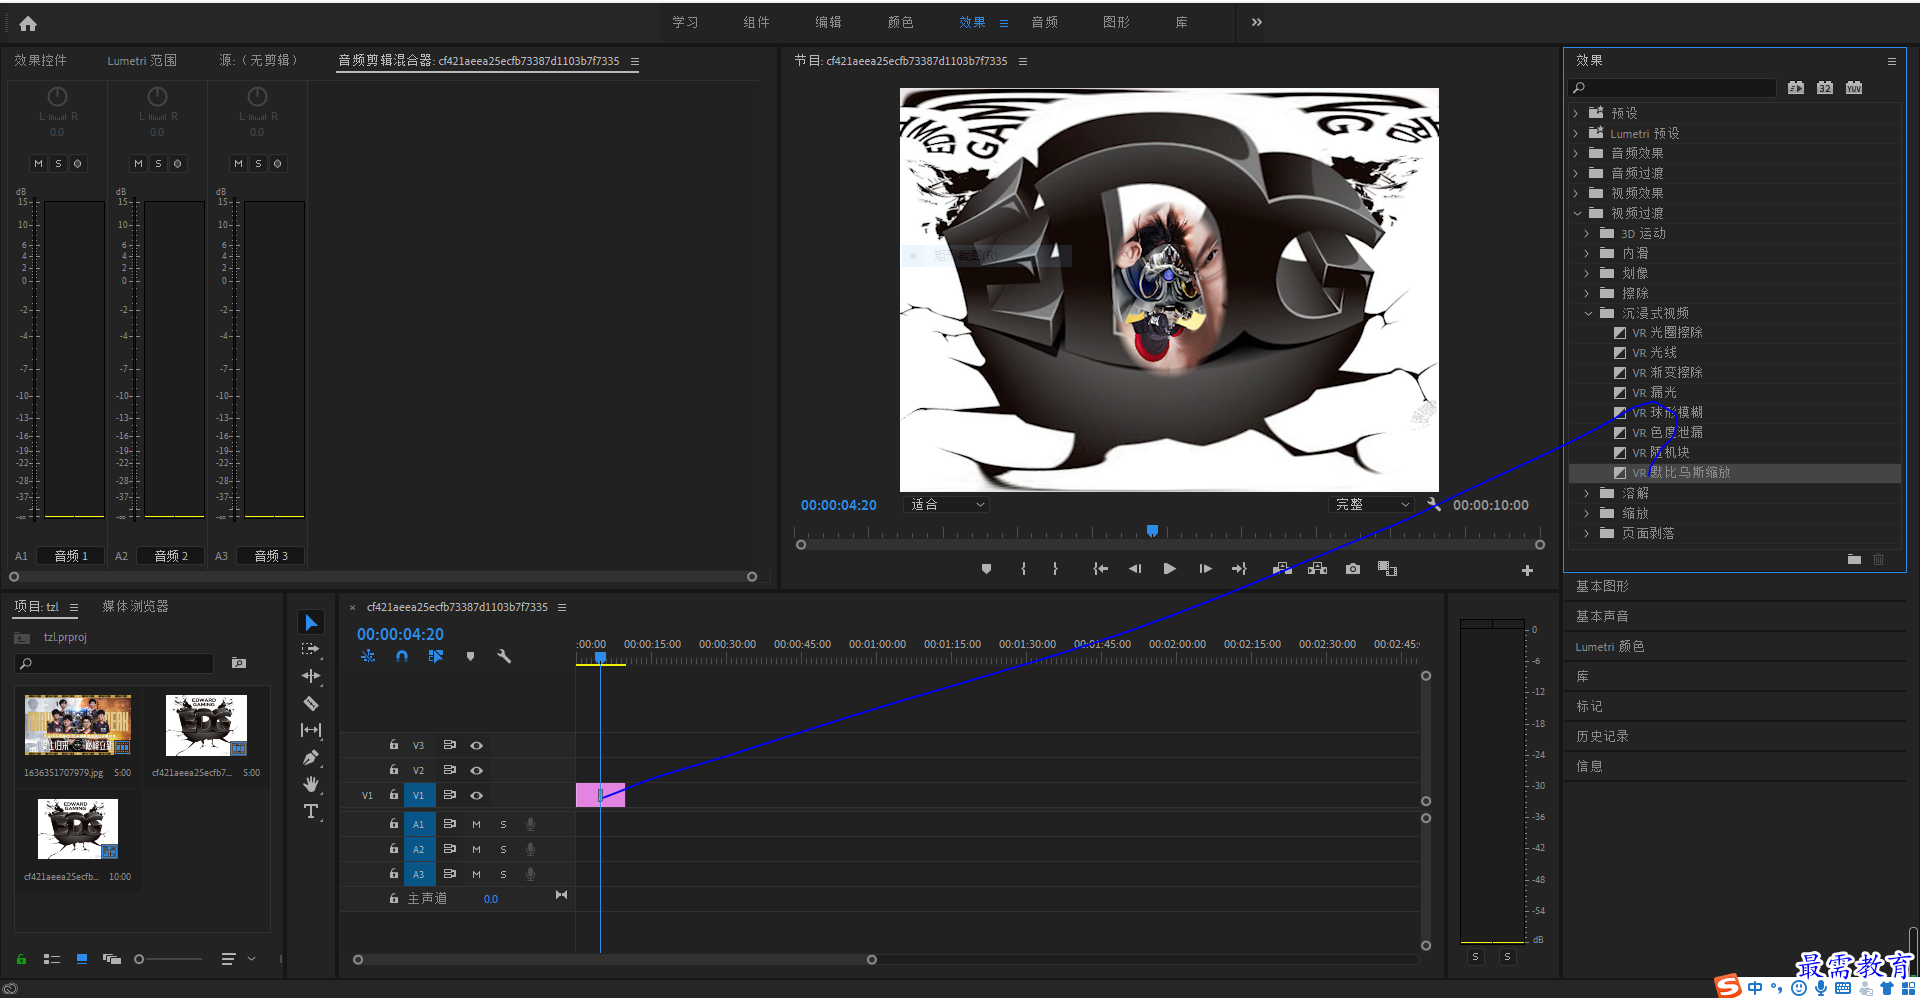Select the Razor tool
The width and height of the screenshot is (1920, 998).
tap(311, 703)
